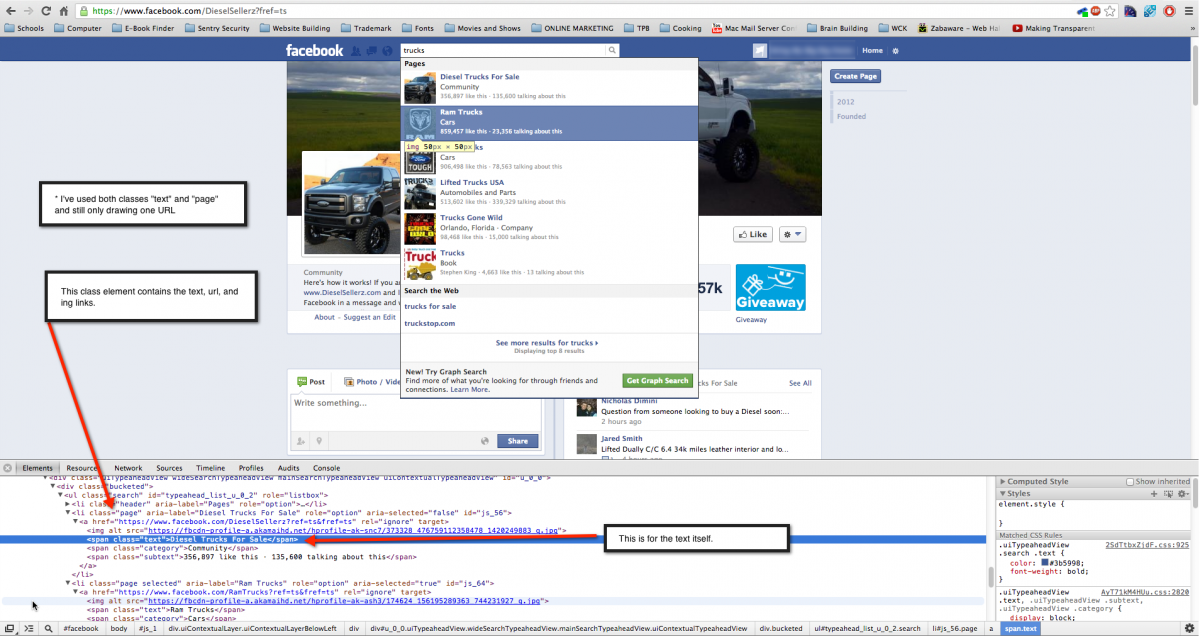Click the DevTools dock-side icon
This screenshot has width=1200, height=636.
tap(8, 627)
